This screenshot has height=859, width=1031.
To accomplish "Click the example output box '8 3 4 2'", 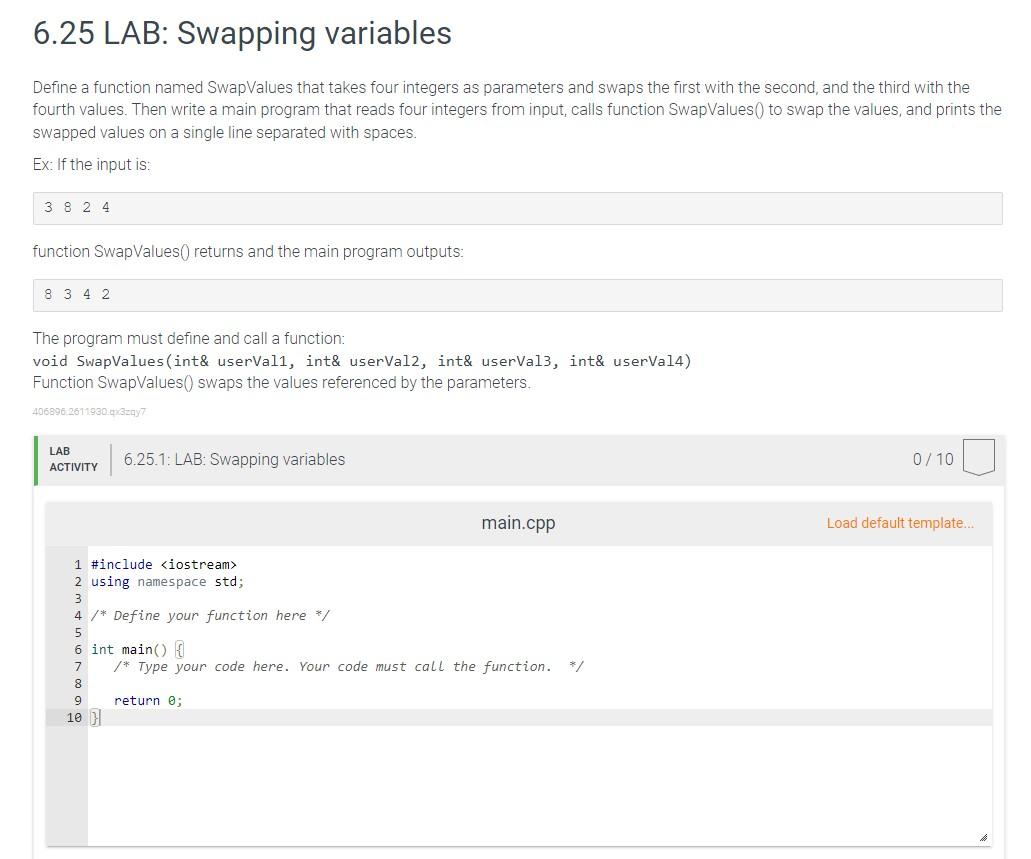I will coord(517,295).
